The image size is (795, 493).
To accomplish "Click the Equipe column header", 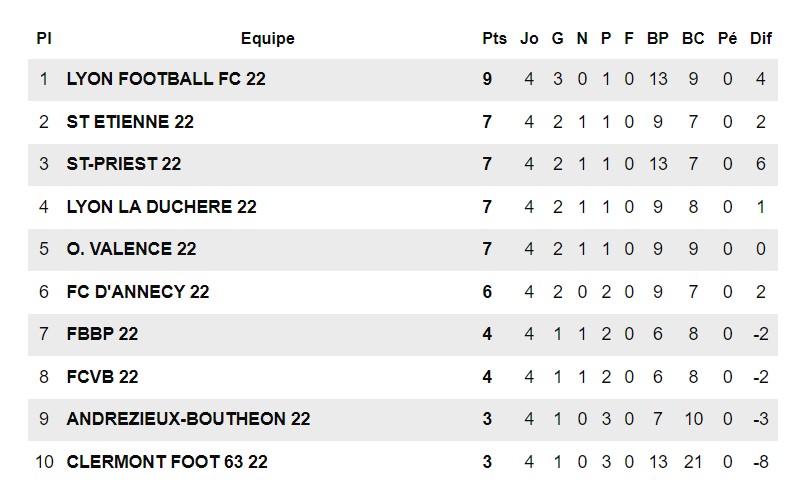I will [268, 39].
